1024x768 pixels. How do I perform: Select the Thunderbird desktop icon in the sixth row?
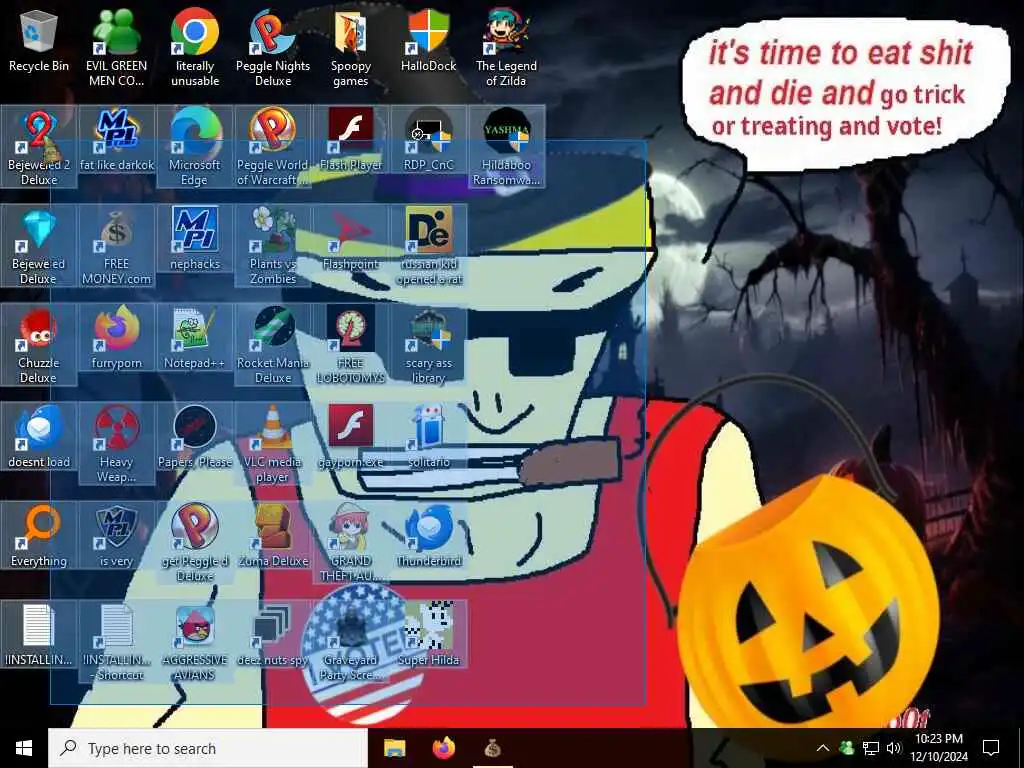[x=428, y=537]
